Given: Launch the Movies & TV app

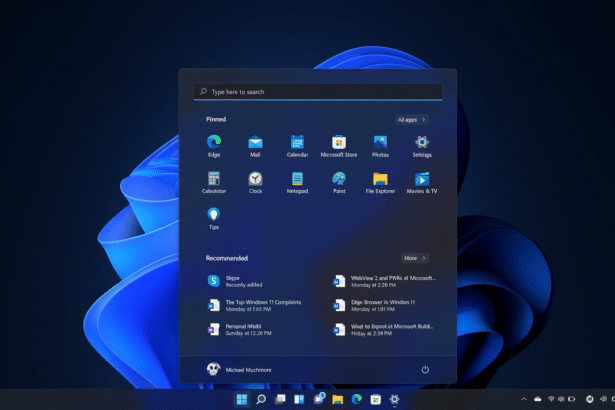Looking at the screenshot, I should click(x=422, y=182).
